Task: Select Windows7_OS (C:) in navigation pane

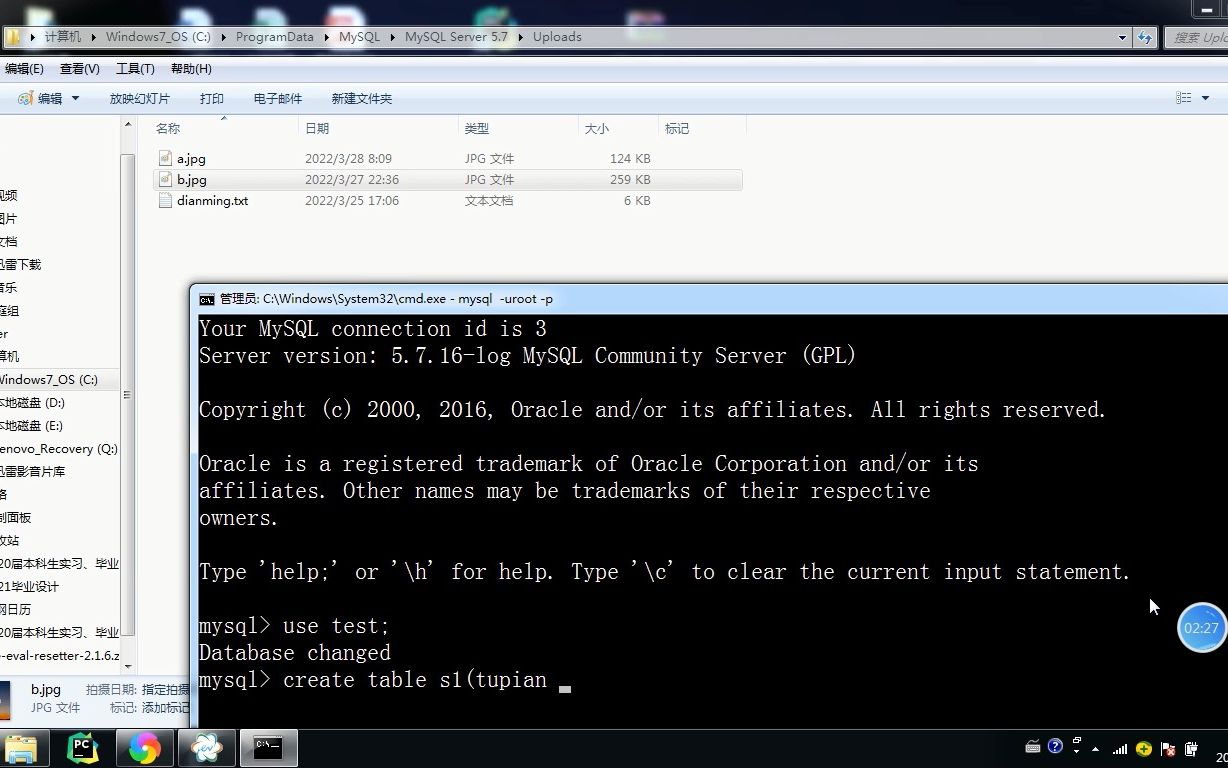Action: tap(48, 379)
